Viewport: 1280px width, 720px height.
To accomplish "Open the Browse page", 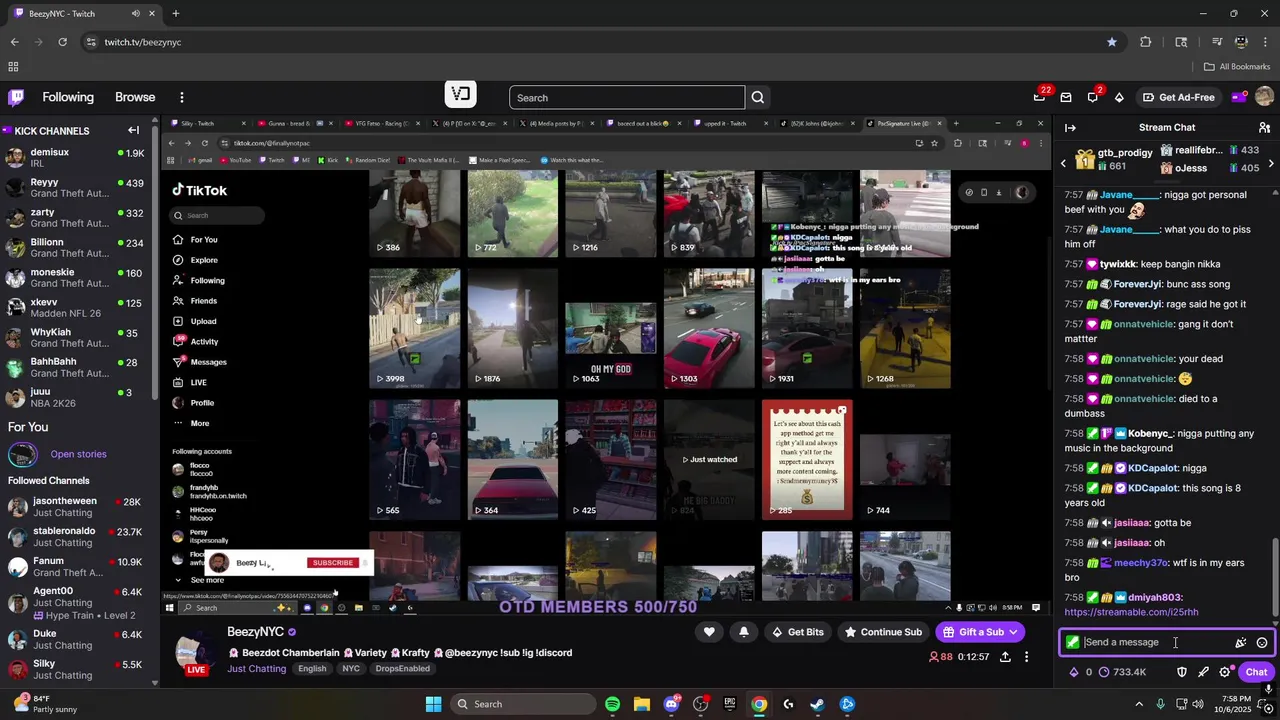I will 135,97.
